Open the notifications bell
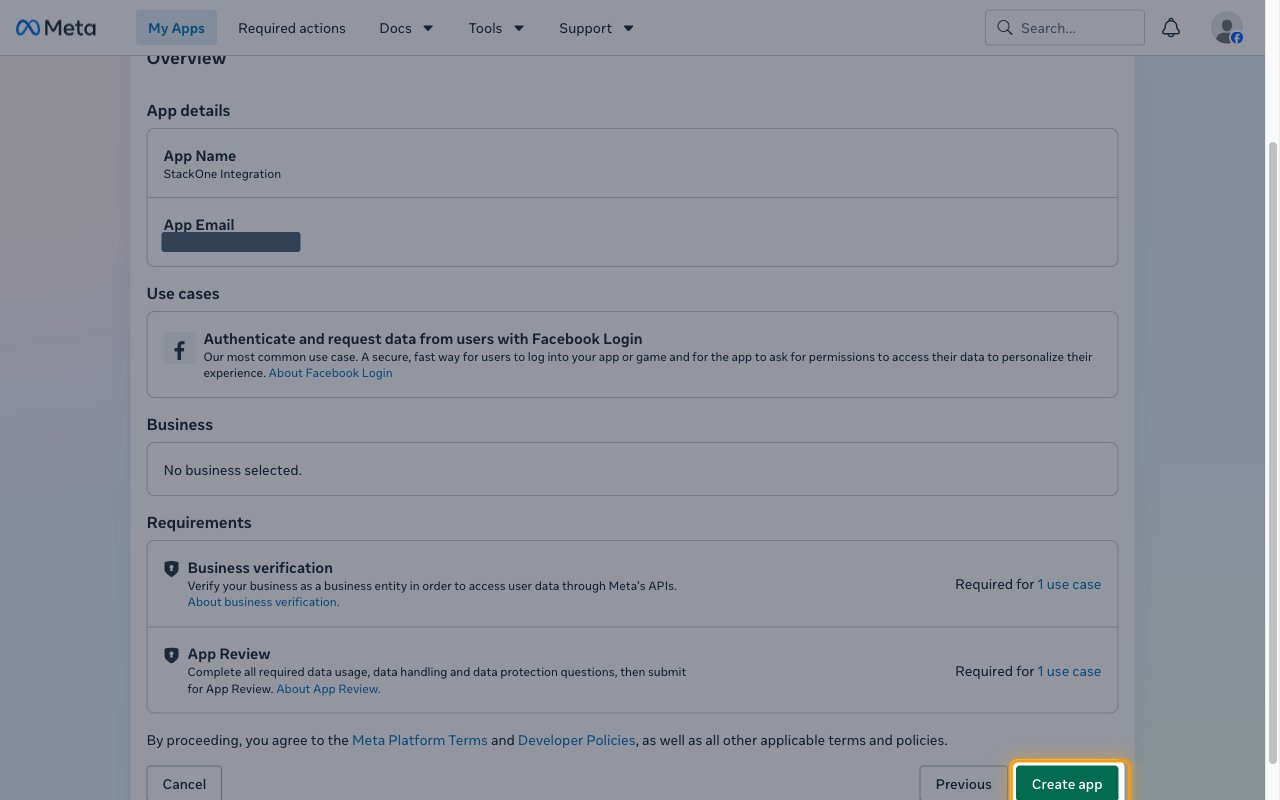The height and width of the screenshot is (800, 1280). 1171,28
